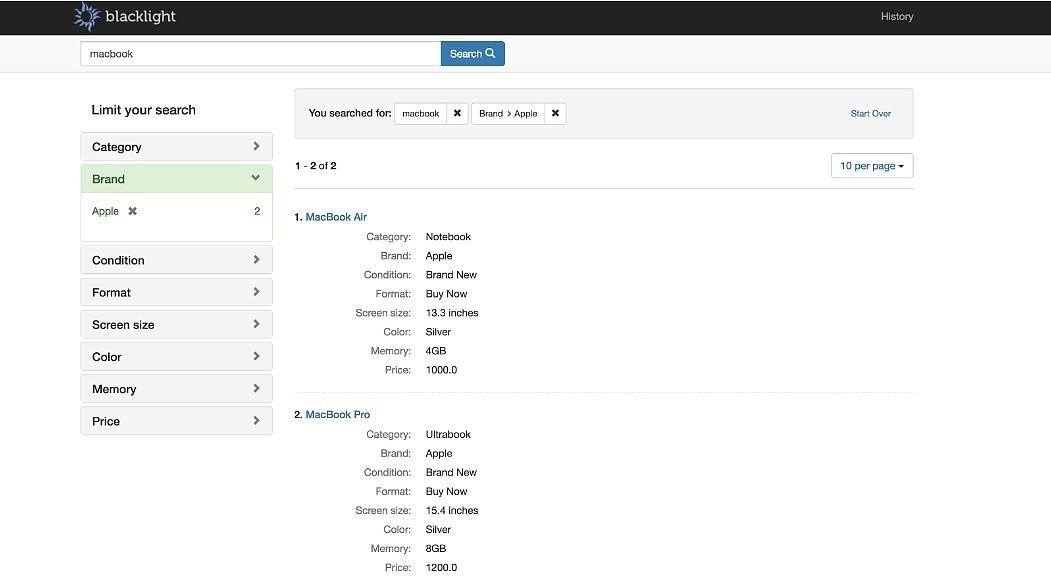Viewport: 1051px width, 585px height.
Task: Remove the macbook search term
Action: tap(457, 113)
